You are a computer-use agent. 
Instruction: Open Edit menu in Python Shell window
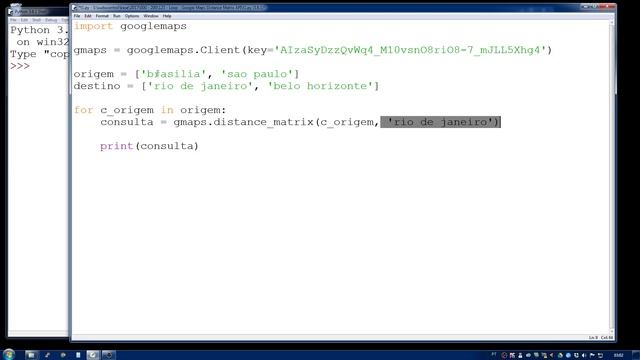click(24, 20)
